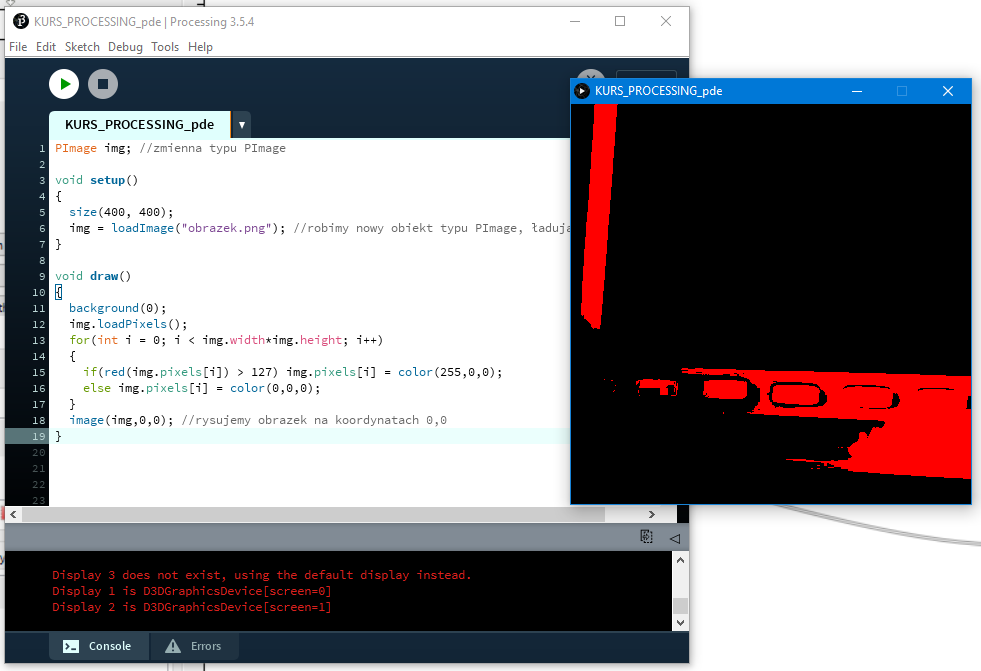This screenshot has height=671, width=981.
Task: Select the KURS_PROCESSING_pde editor tab
Action: [140, 124]
